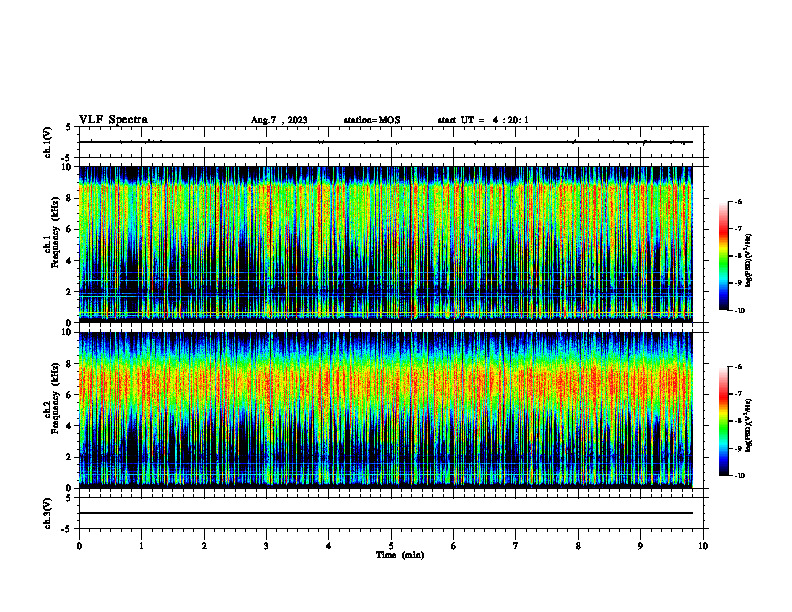Click the time axis tick label '1'

[141, 546]
